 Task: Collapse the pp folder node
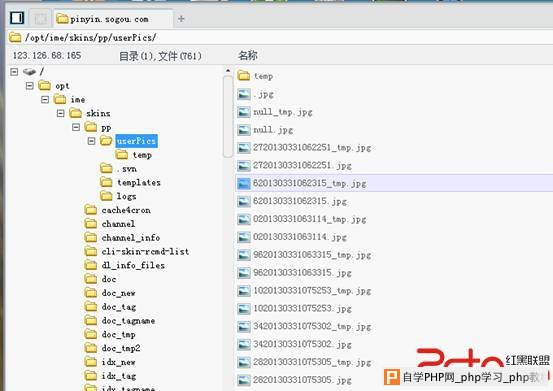pyautogui.click(x=76, y=127)
